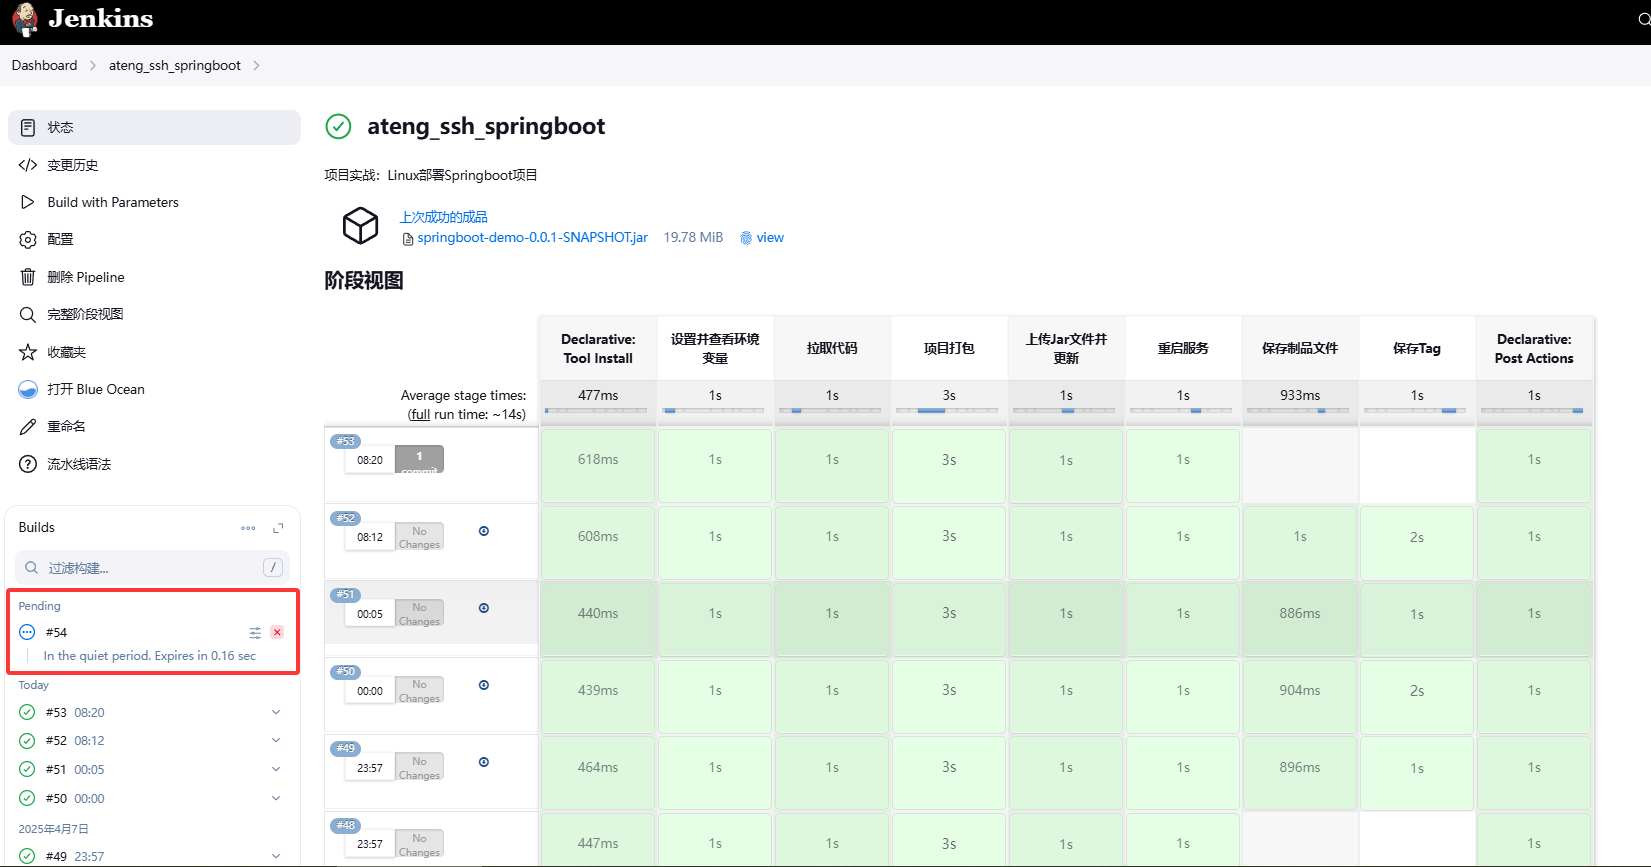Open 上次成功的成品 last successful artifacts link
The height and width of the screenshot is (867, 1651).
(443, 217)
